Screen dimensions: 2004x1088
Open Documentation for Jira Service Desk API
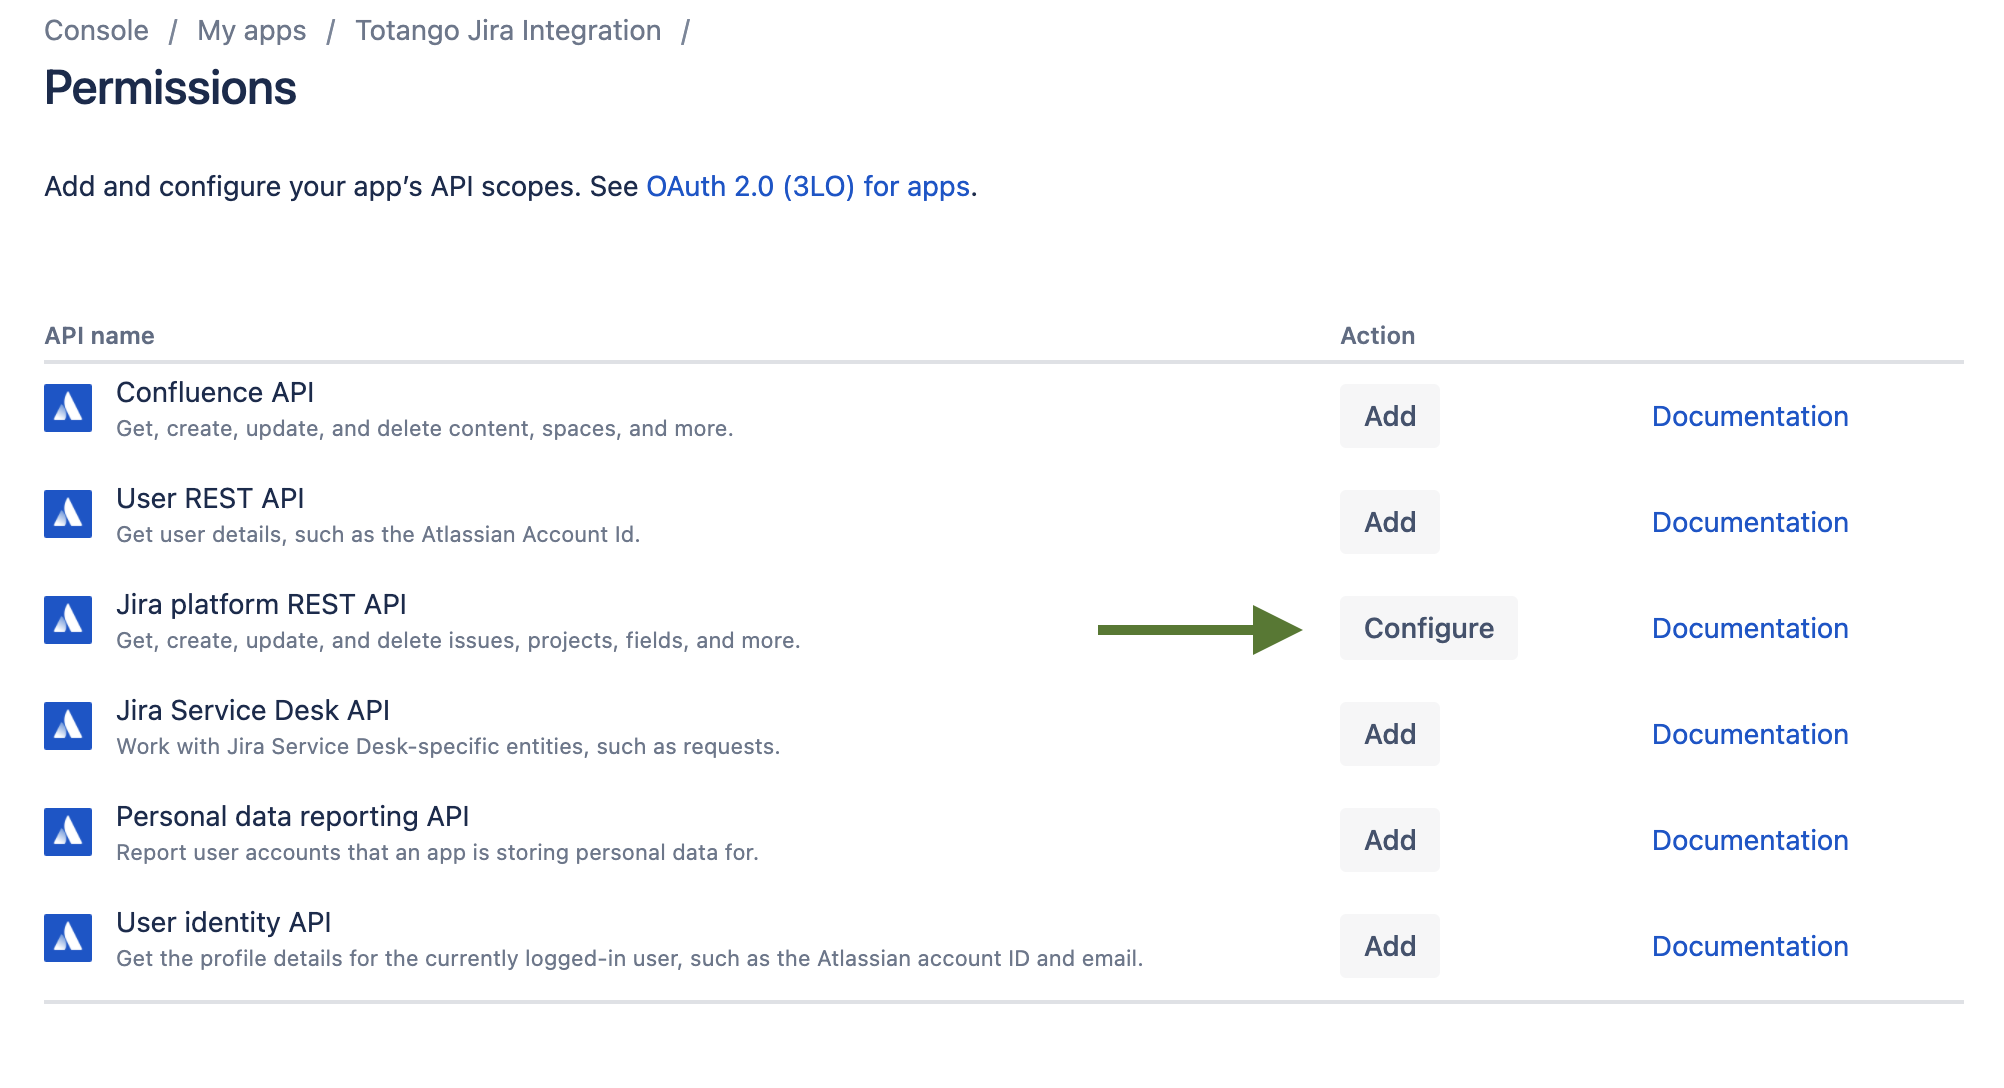click(x=1750, y=734)
